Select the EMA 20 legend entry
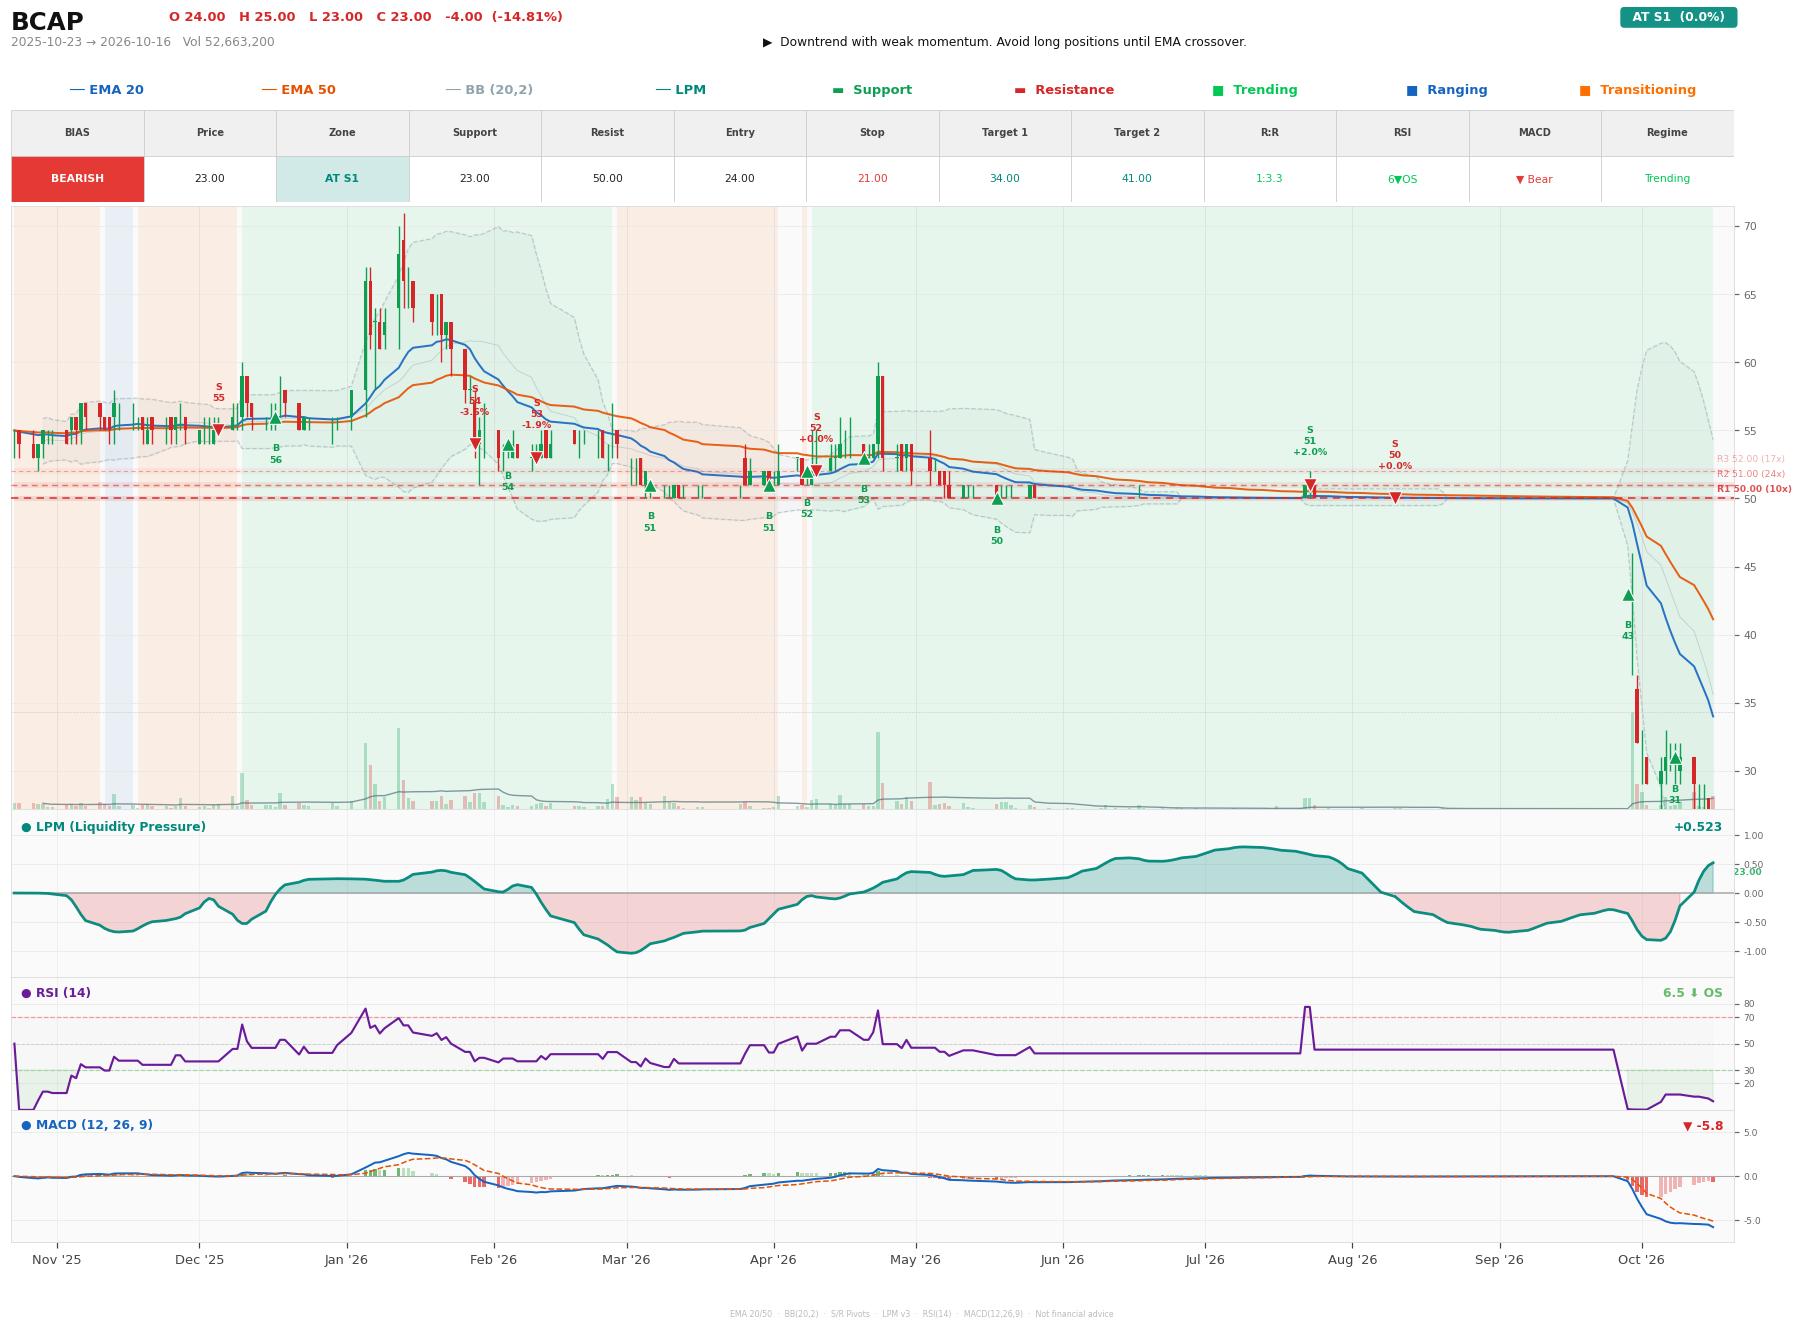1803x1330 pixels. pyautogui.click(x=106, y=90)
